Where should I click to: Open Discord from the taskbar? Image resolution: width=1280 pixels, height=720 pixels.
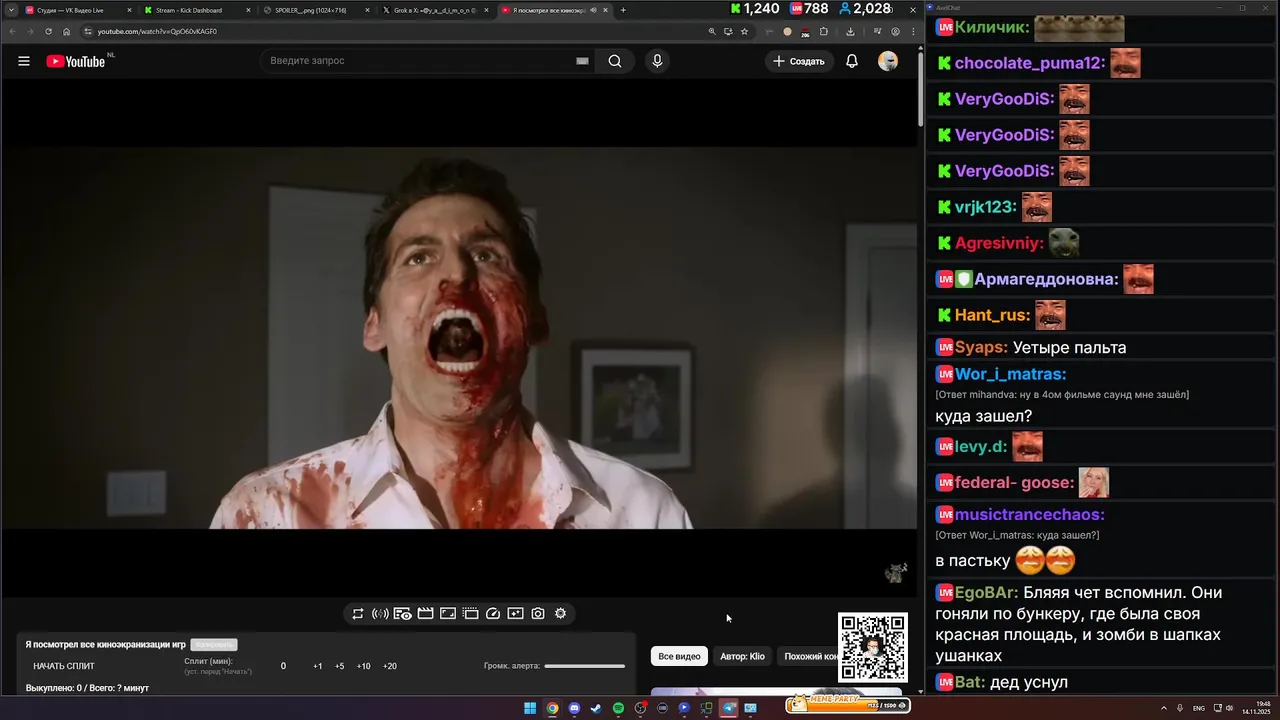pyautogui.click(x=574, y=708)
